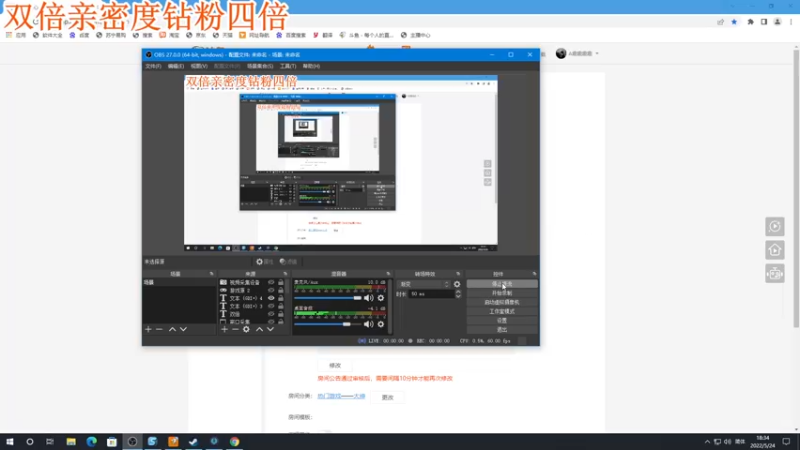Image resolution: width=800 pixels, height=450 pixels.
Task: Click the 停止推流 button in OBS controls
Action: point(502,284)
